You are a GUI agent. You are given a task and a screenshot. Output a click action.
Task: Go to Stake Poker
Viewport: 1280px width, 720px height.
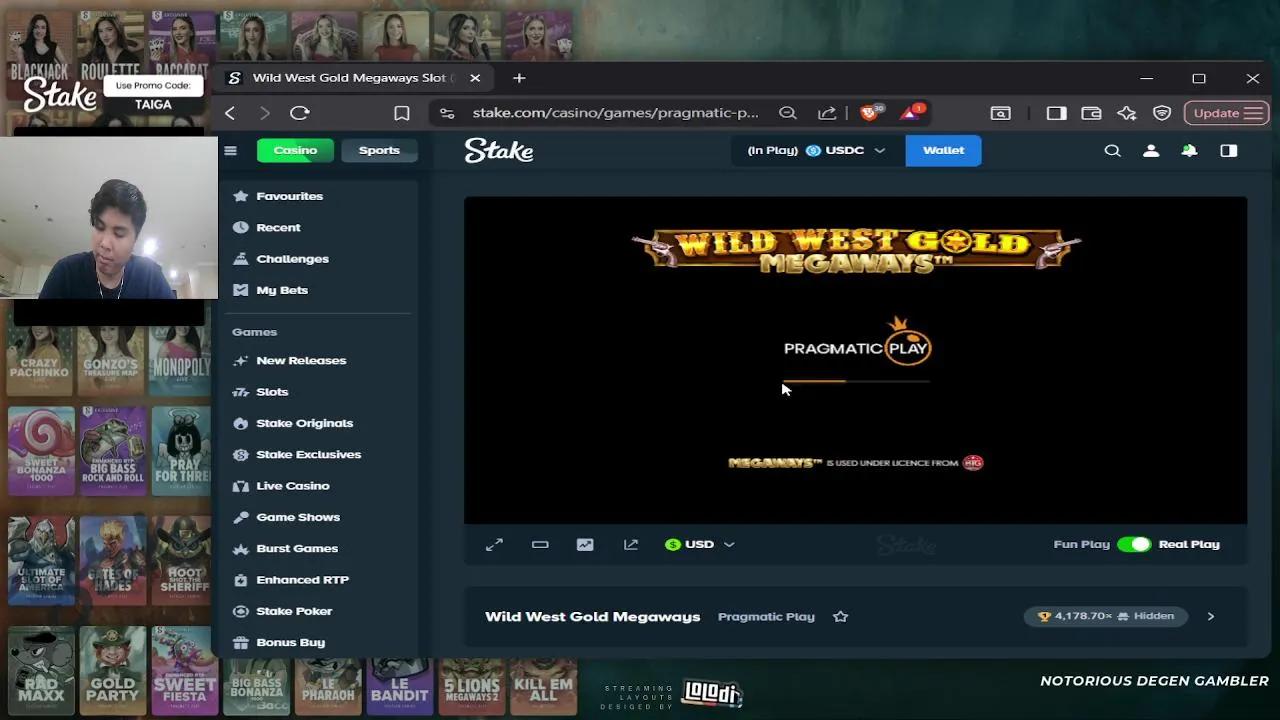[294, 611]
